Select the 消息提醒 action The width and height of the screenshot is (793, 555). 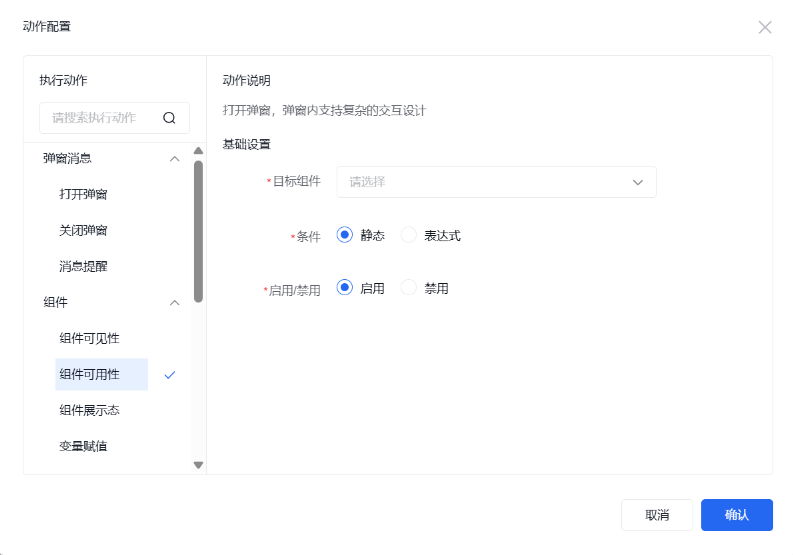pos(83,266)
